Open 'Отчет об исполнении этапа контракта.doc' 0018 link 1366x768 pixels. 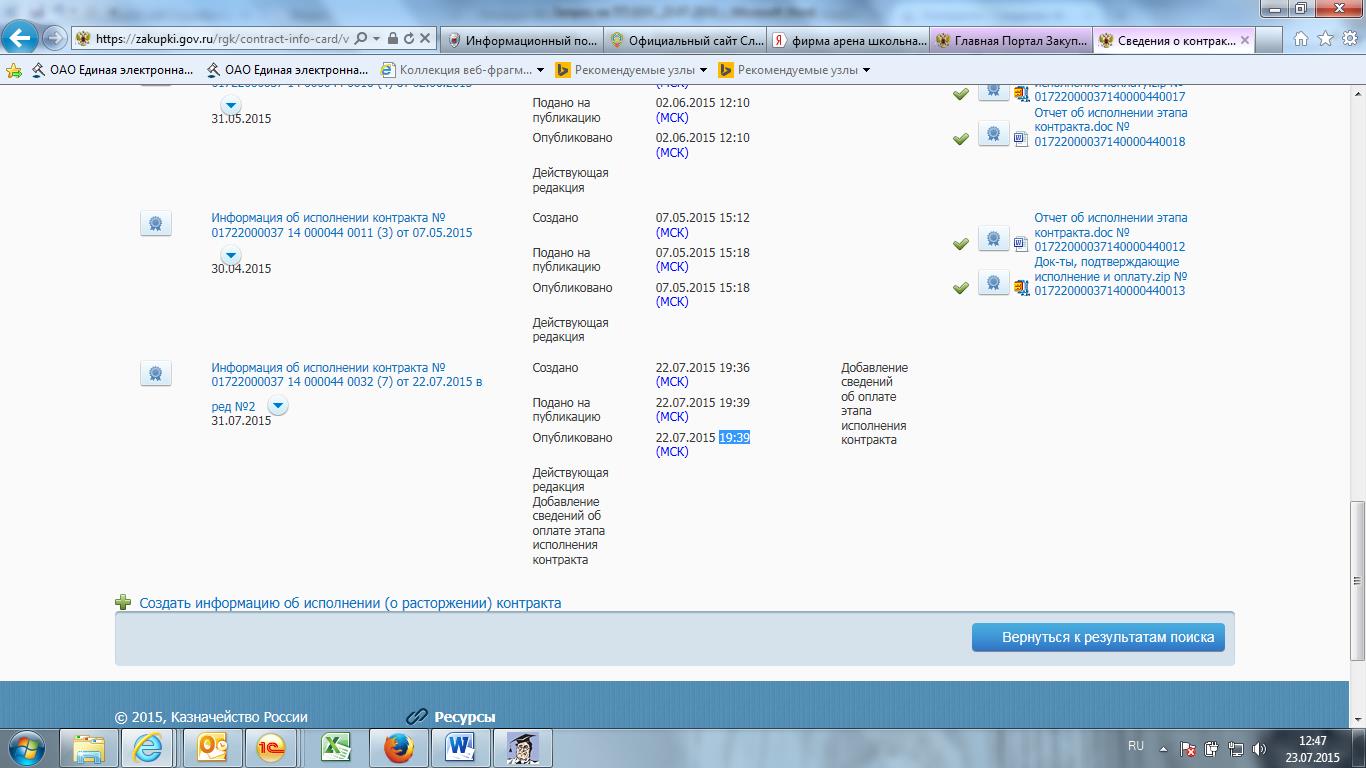tap(1111, 127)
